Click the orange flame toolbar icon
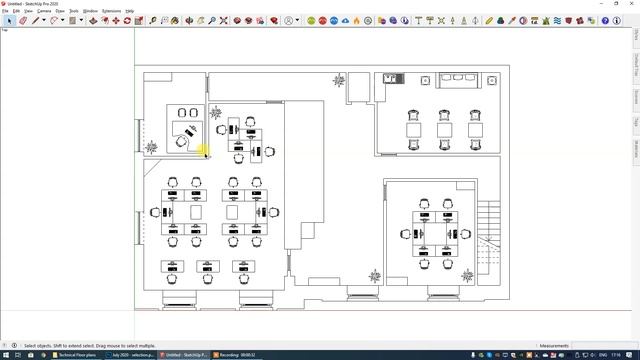Screen dimensions: 640x360 (356, 20)
